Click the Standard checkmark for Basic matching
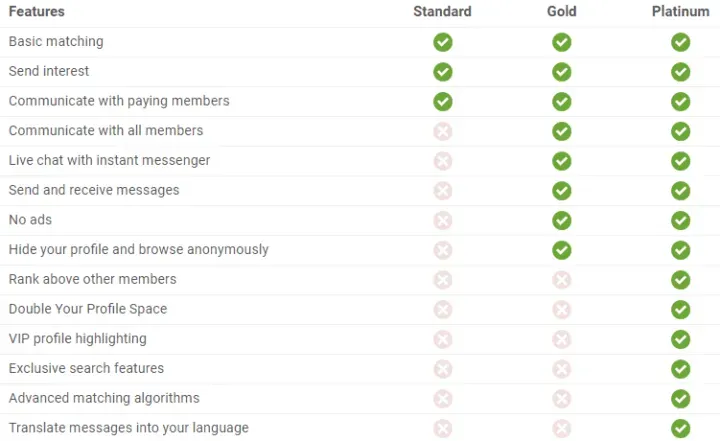 click(x=442, y=42)
